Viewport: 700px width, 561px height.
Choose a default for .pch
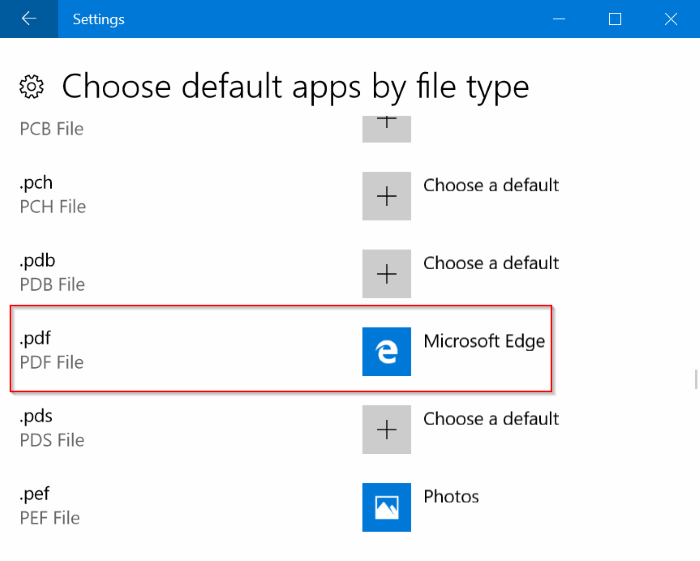[491, 185]
